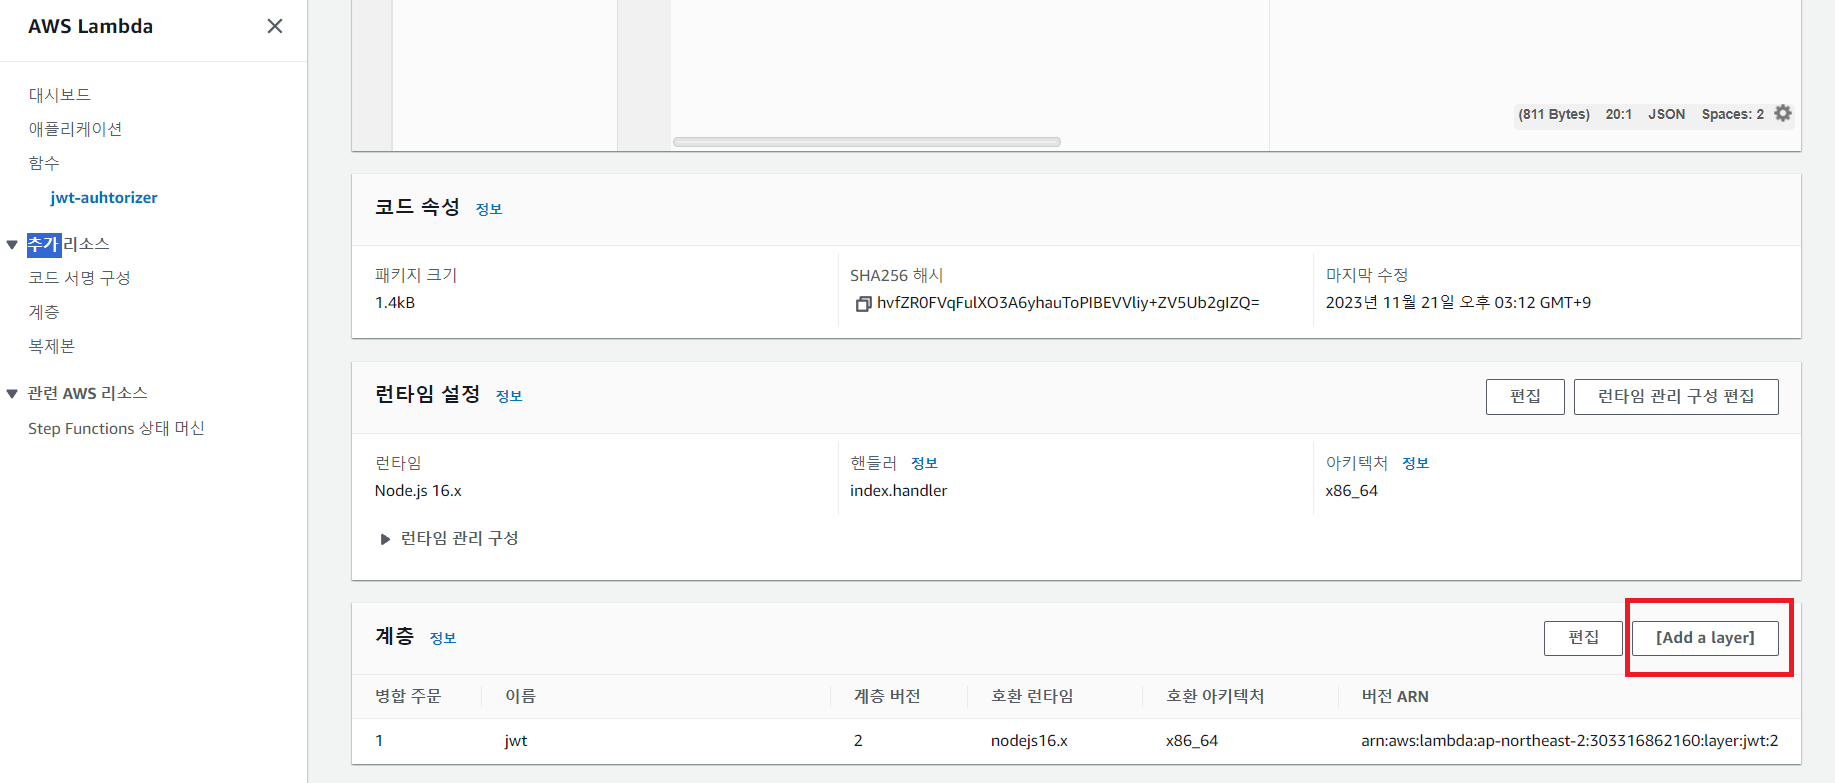Click the editor horizontal scrollbar
The image size is (1835, 783).
pos(867,142)
